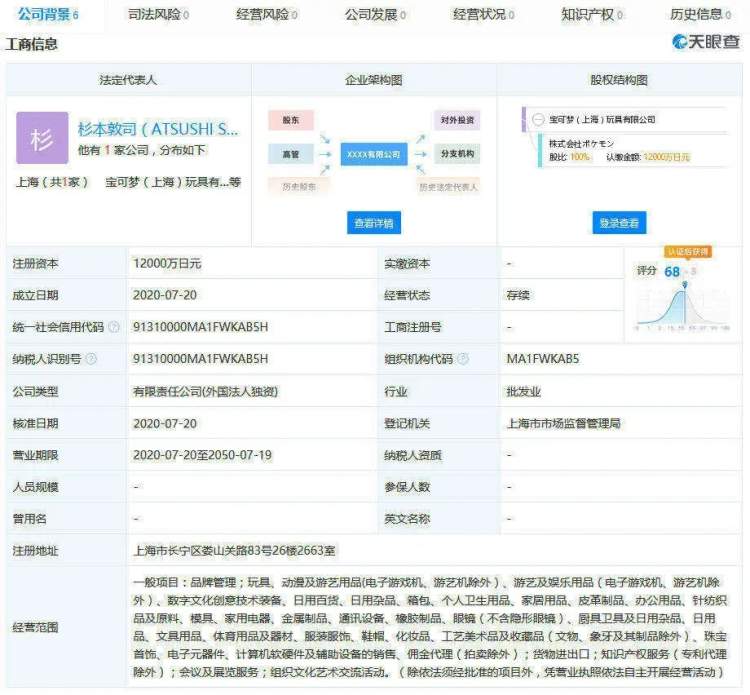Click the 经营范围 description text
The image size is (750, 695).
click(x=430, y=627)
